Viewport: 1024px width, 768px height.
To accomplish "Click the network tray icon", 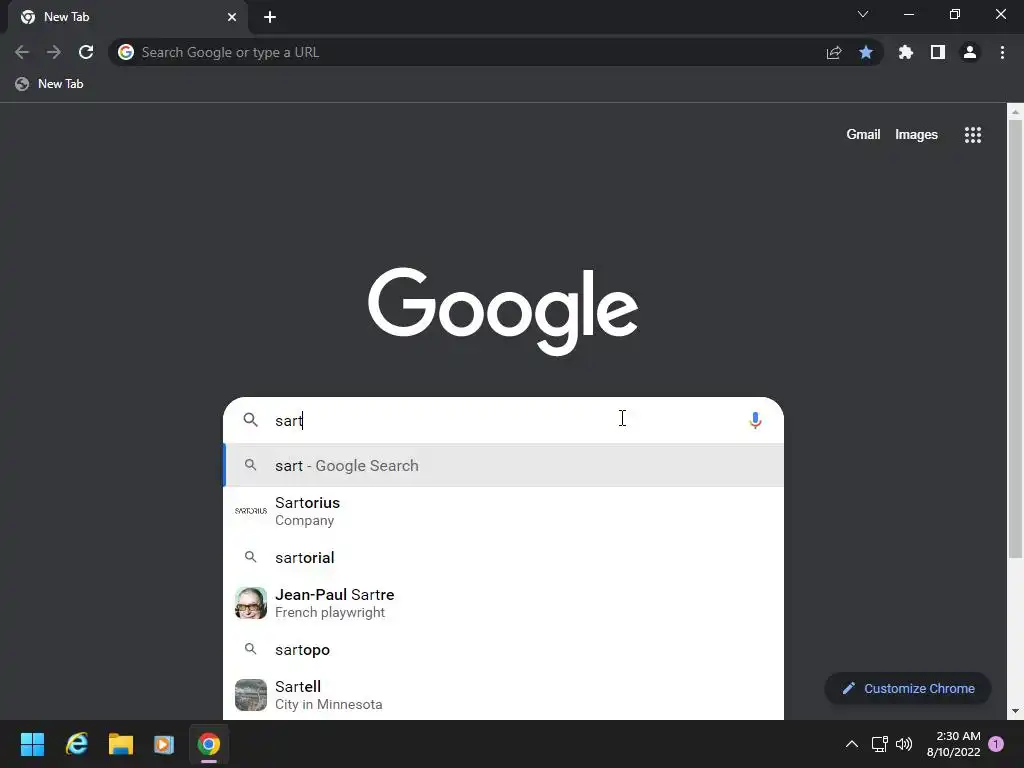I will [880, 744].
